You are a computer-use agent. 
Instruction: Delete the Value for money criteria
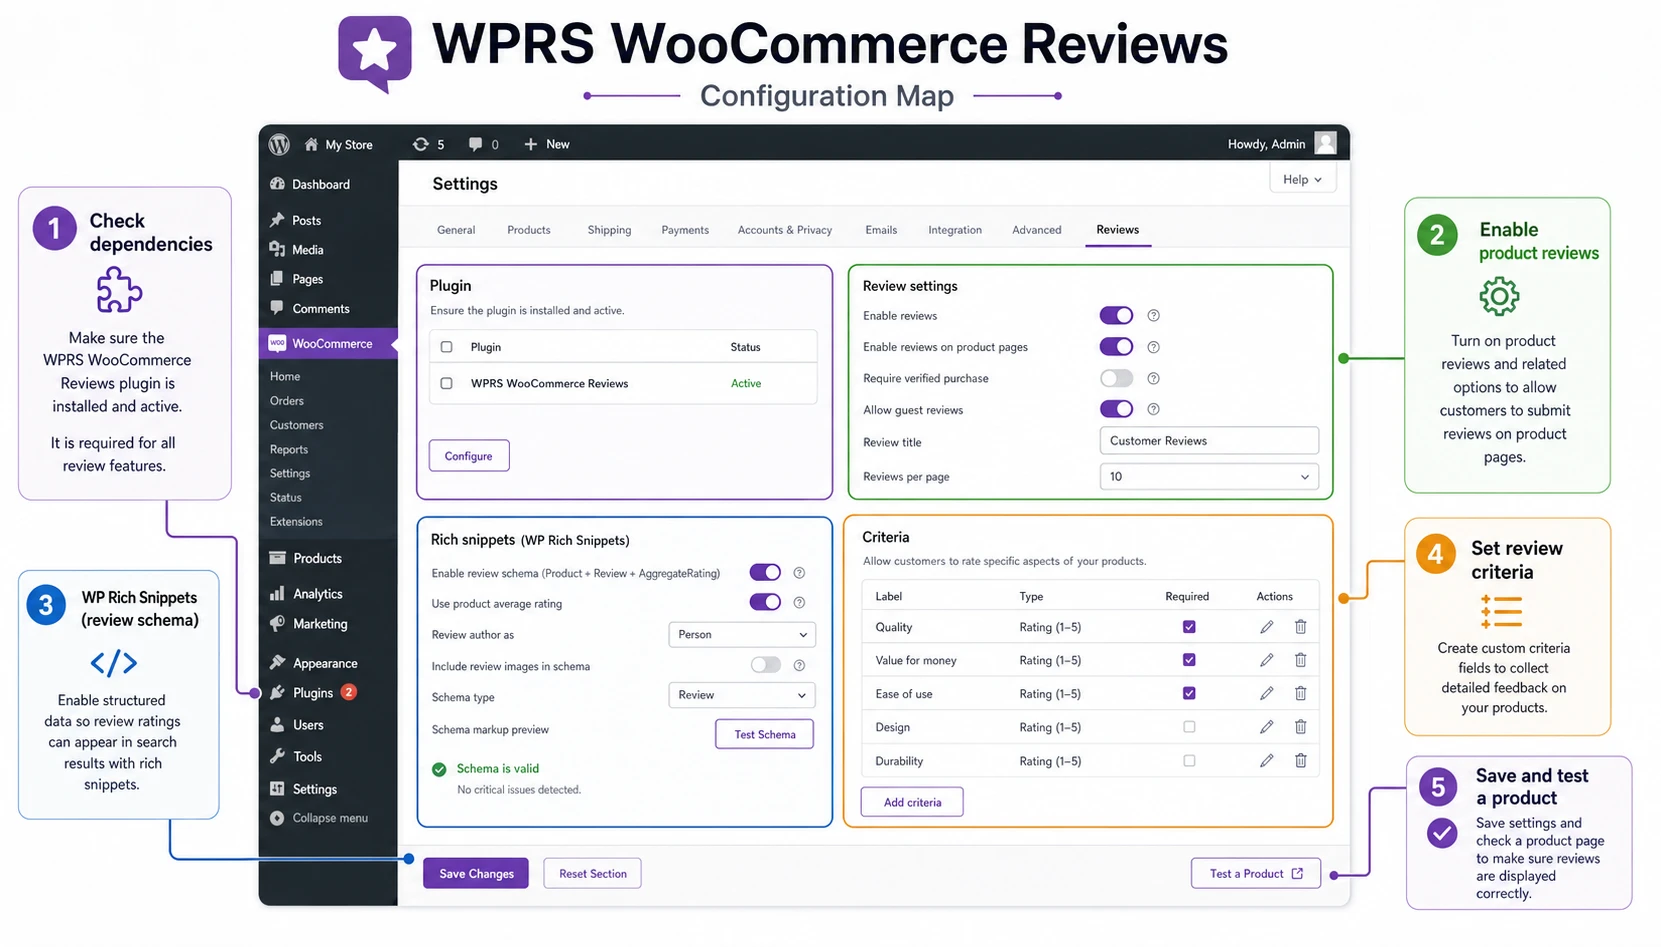1301,660
